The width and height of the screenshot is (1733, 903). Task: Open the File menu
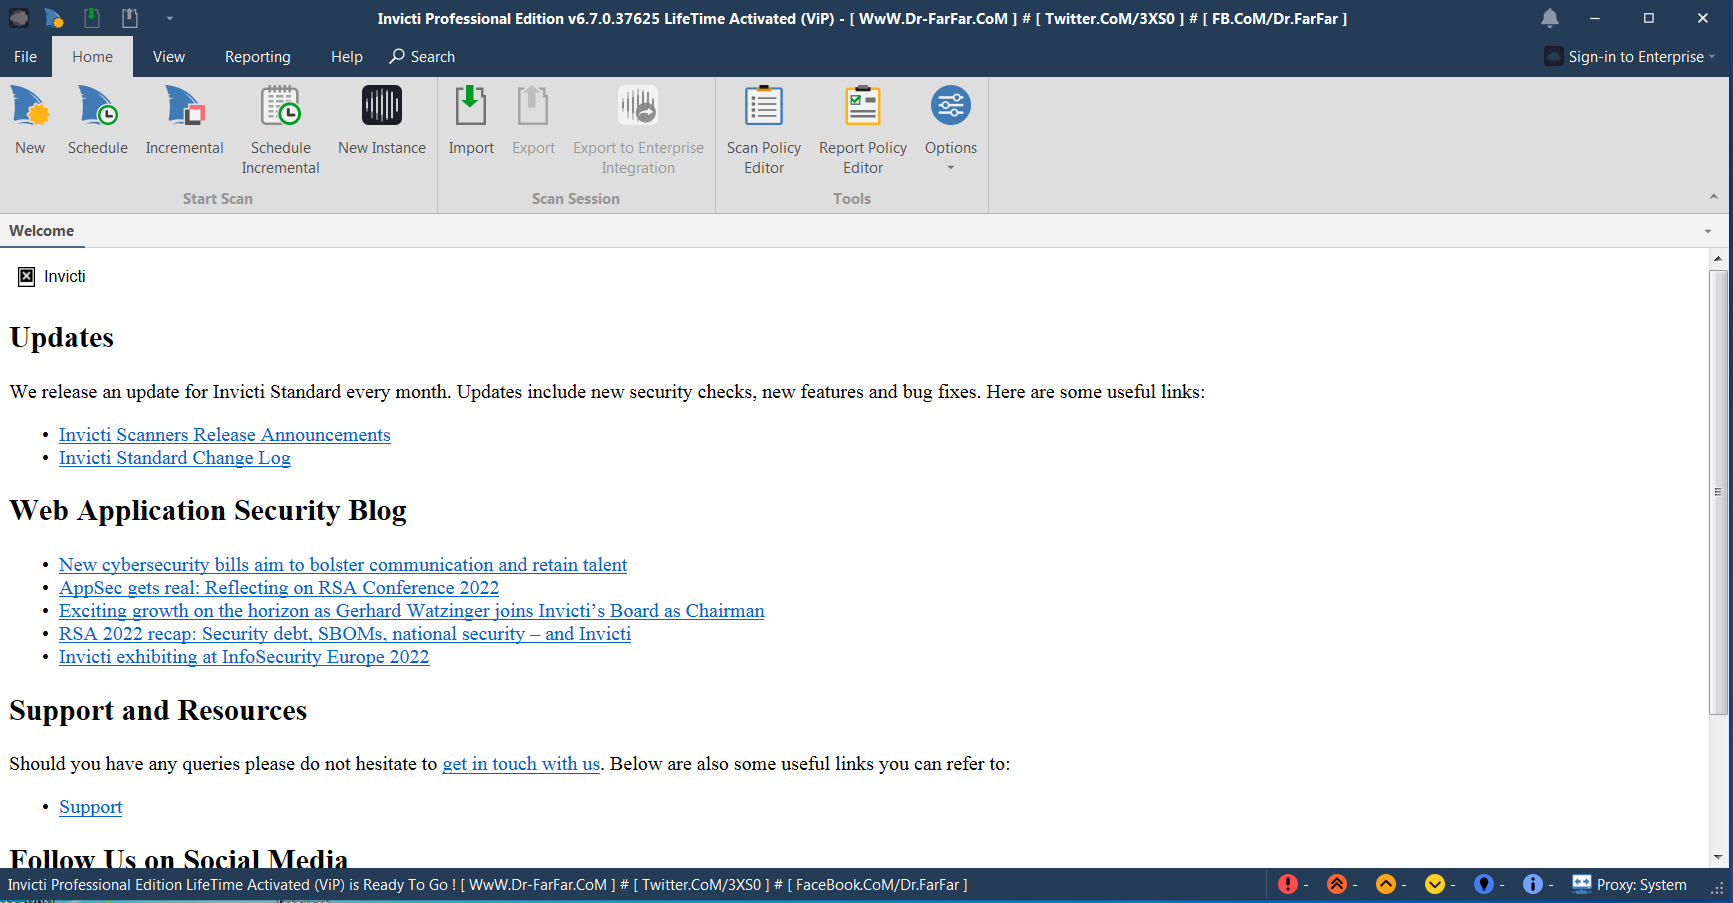coord(25,57)
